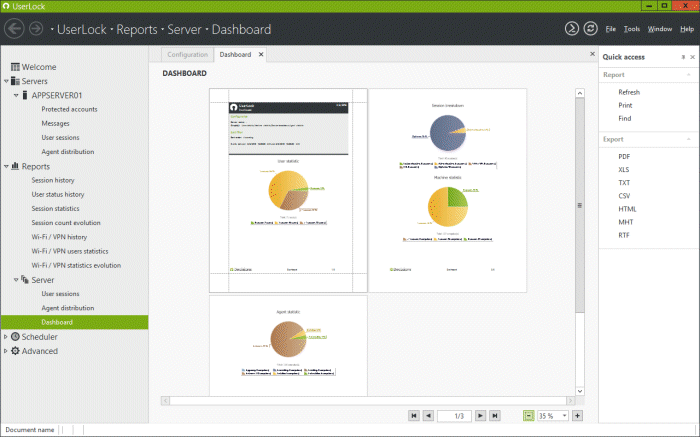Click the Agent statistic page thumbnail
This screenshot has height=437, width=700.
288,345
